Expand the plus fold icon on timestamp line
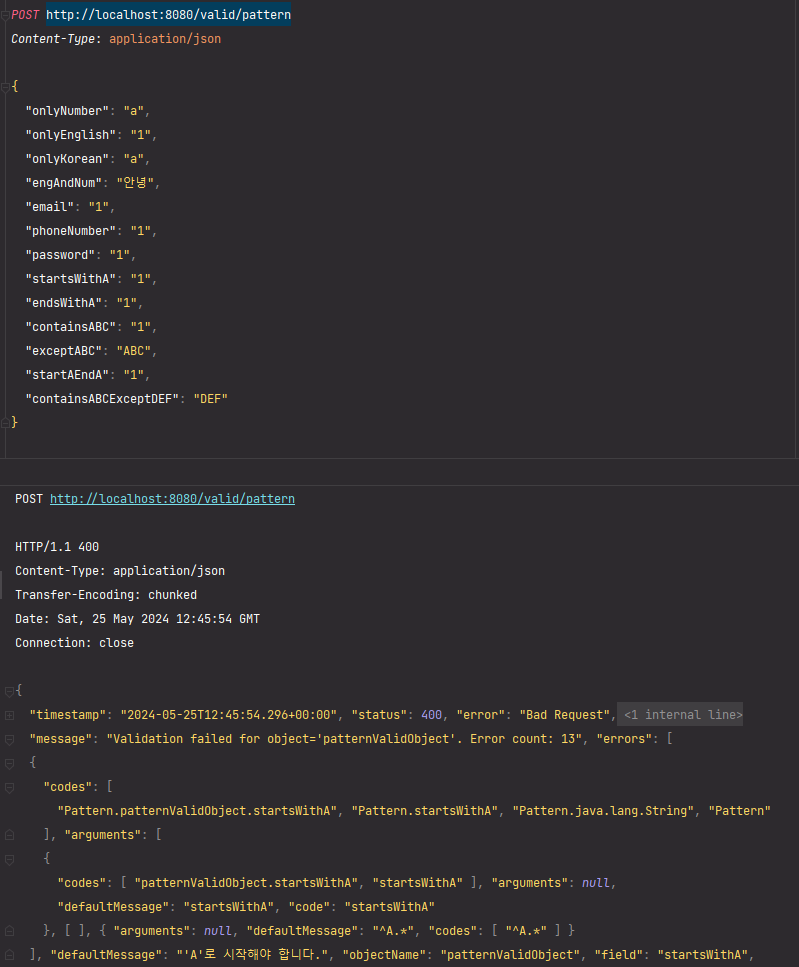799x967 pixels. (x=9, y=715)
